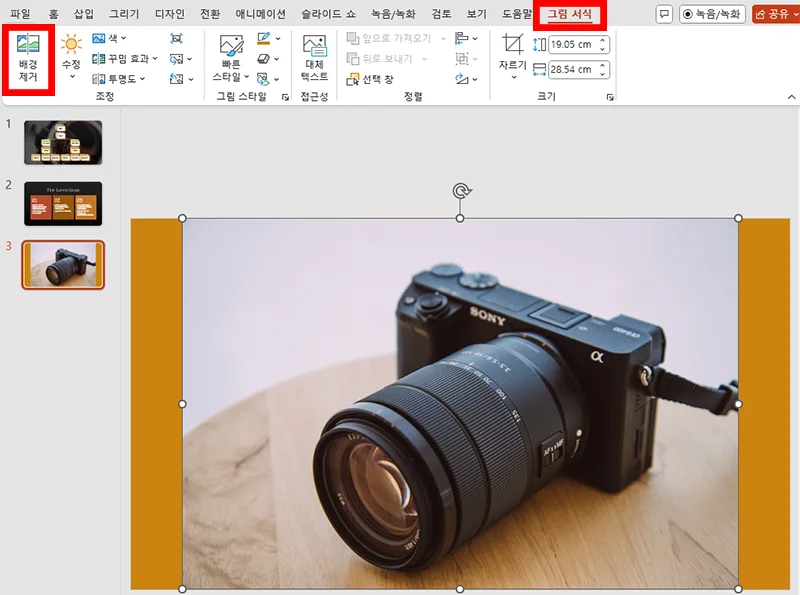Click the Group objects icon

click(462, 59)
